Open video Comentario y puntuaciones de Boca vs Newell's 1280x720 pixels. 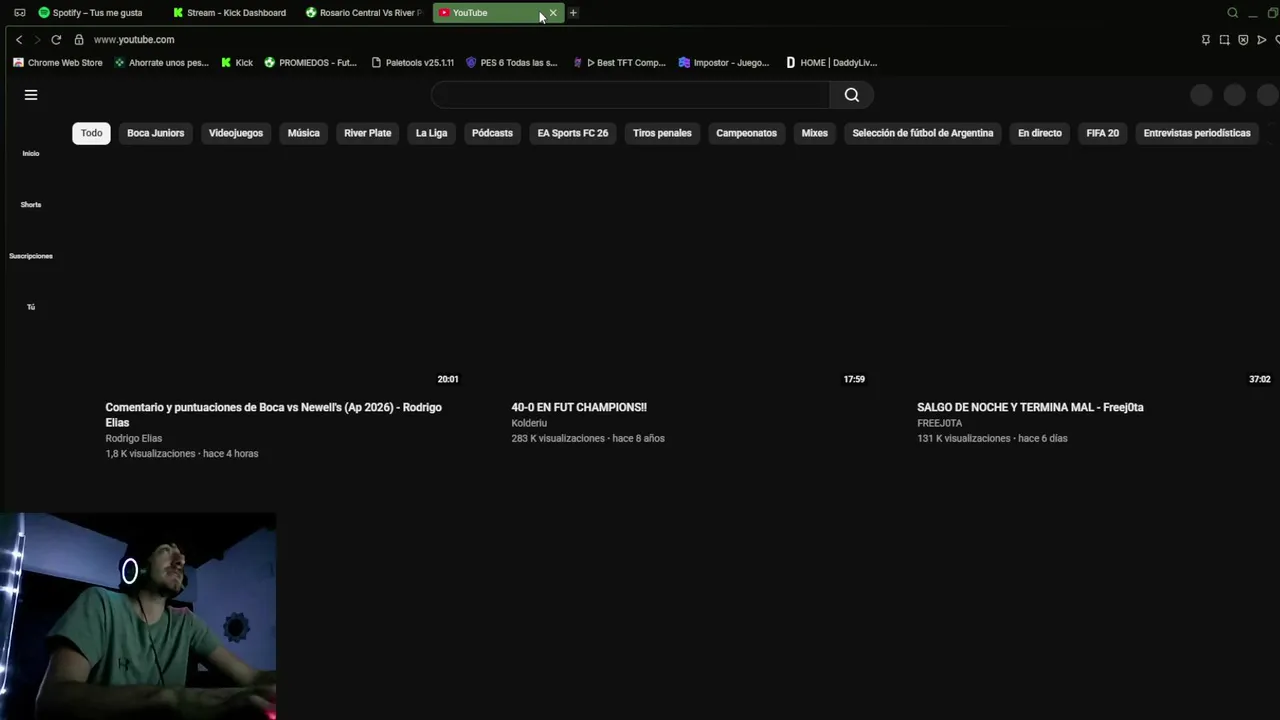(x=273, y=415)
